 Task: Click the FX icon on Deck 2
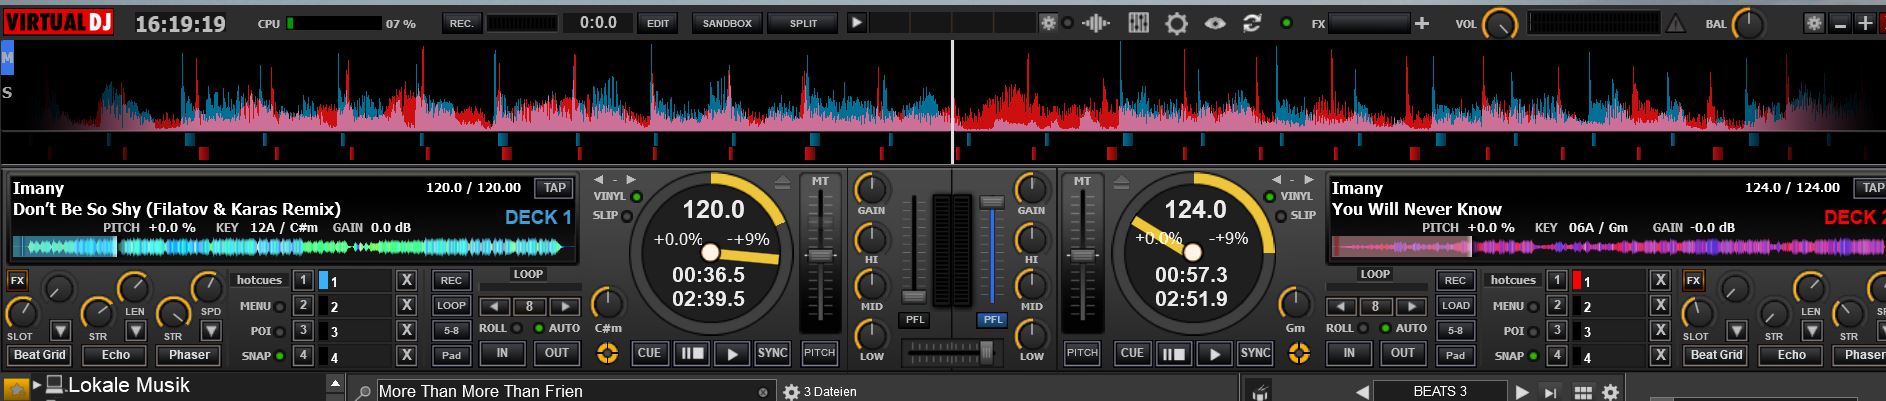pos(1693,280)
